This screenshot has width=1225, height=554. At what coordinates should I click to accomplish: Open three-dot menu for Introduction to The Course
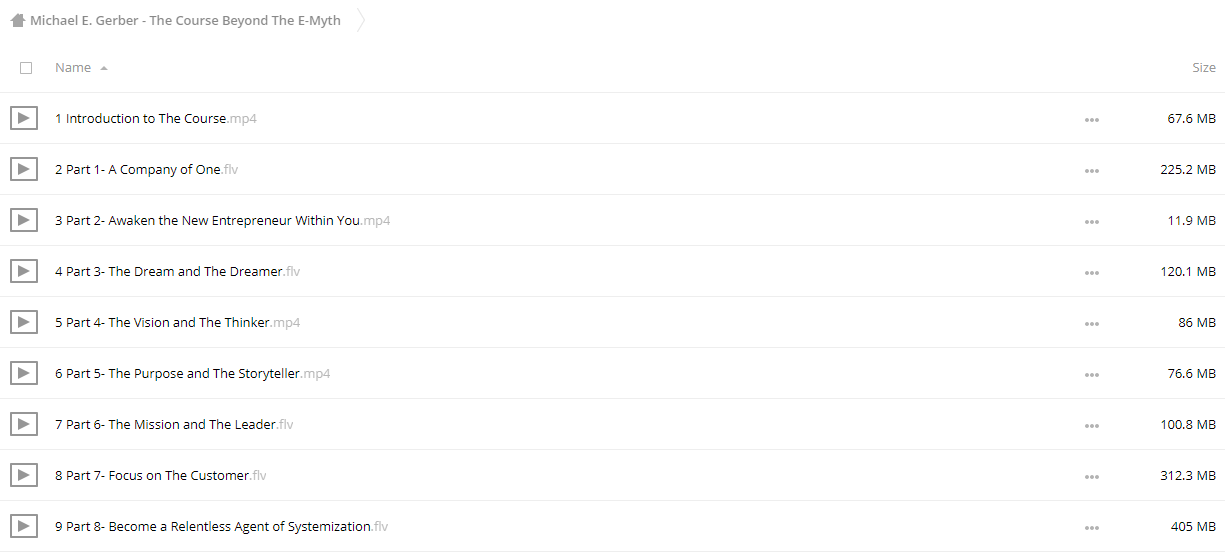pos(1091,119)
